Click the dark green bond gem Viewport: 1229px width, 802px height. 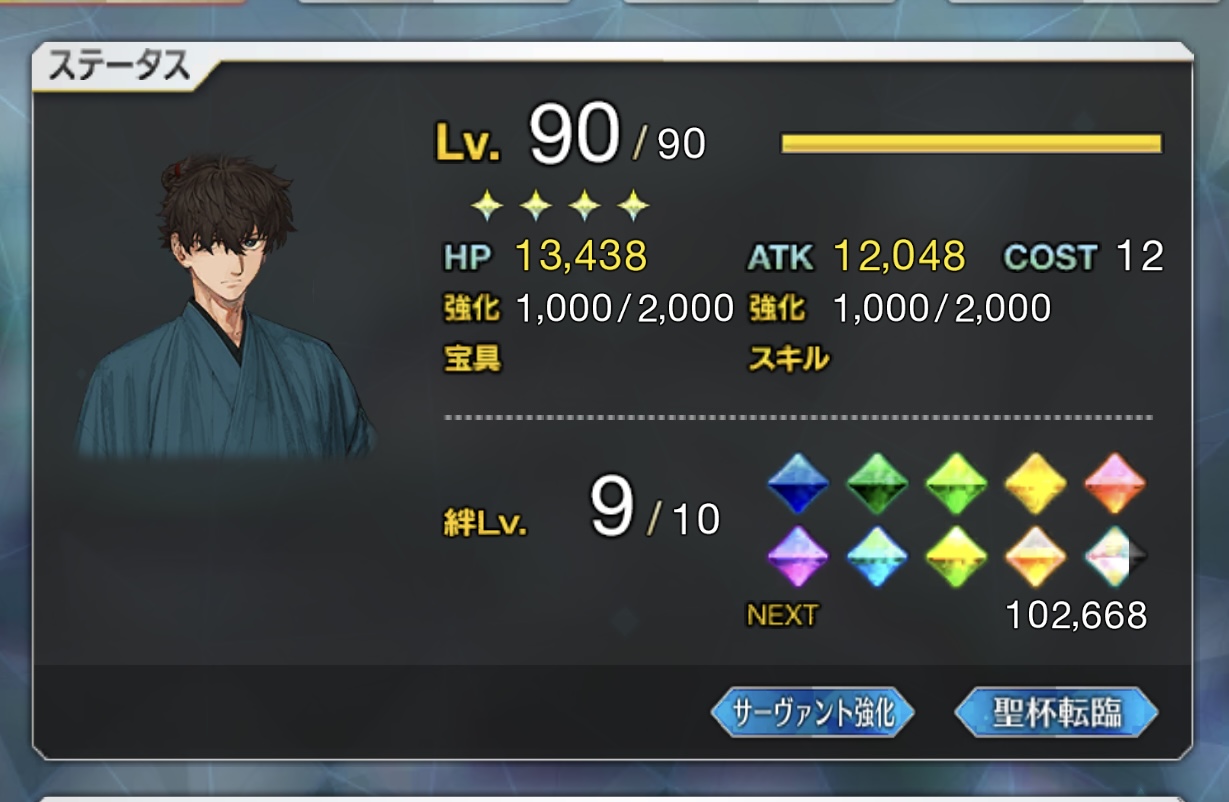(877, 484)
